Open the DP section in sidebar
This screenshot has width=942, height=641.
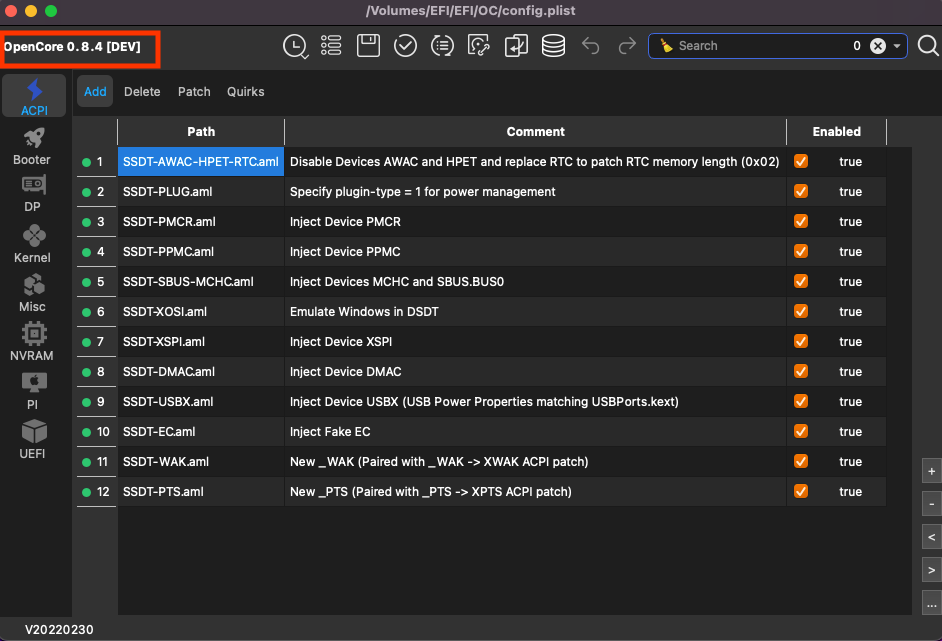32,194
